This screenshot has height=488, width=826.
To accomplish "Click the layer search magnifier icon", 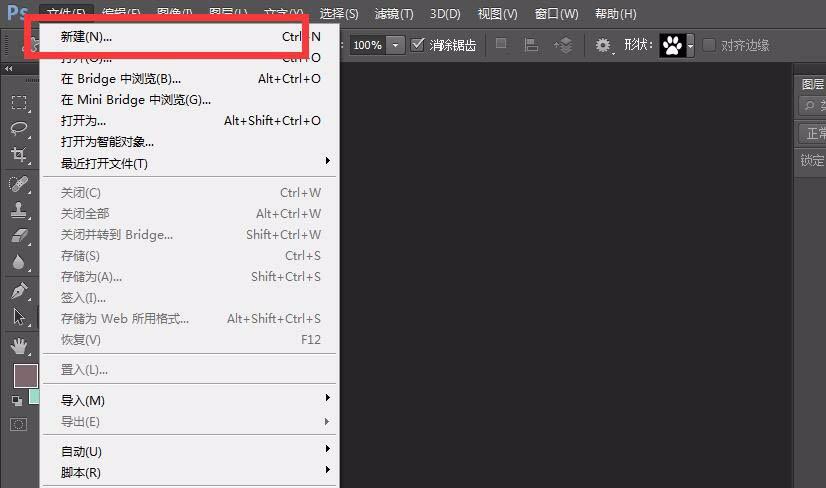I will (x=810, y=106).
